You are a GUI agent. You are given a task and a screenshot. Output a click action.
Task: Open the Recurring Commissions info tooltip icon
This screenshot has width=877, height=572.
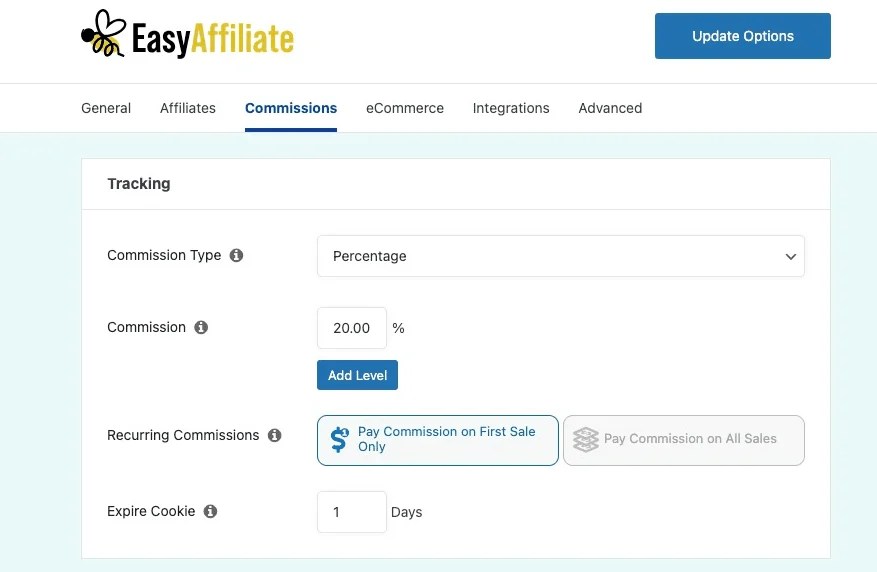tap(274, 435)
